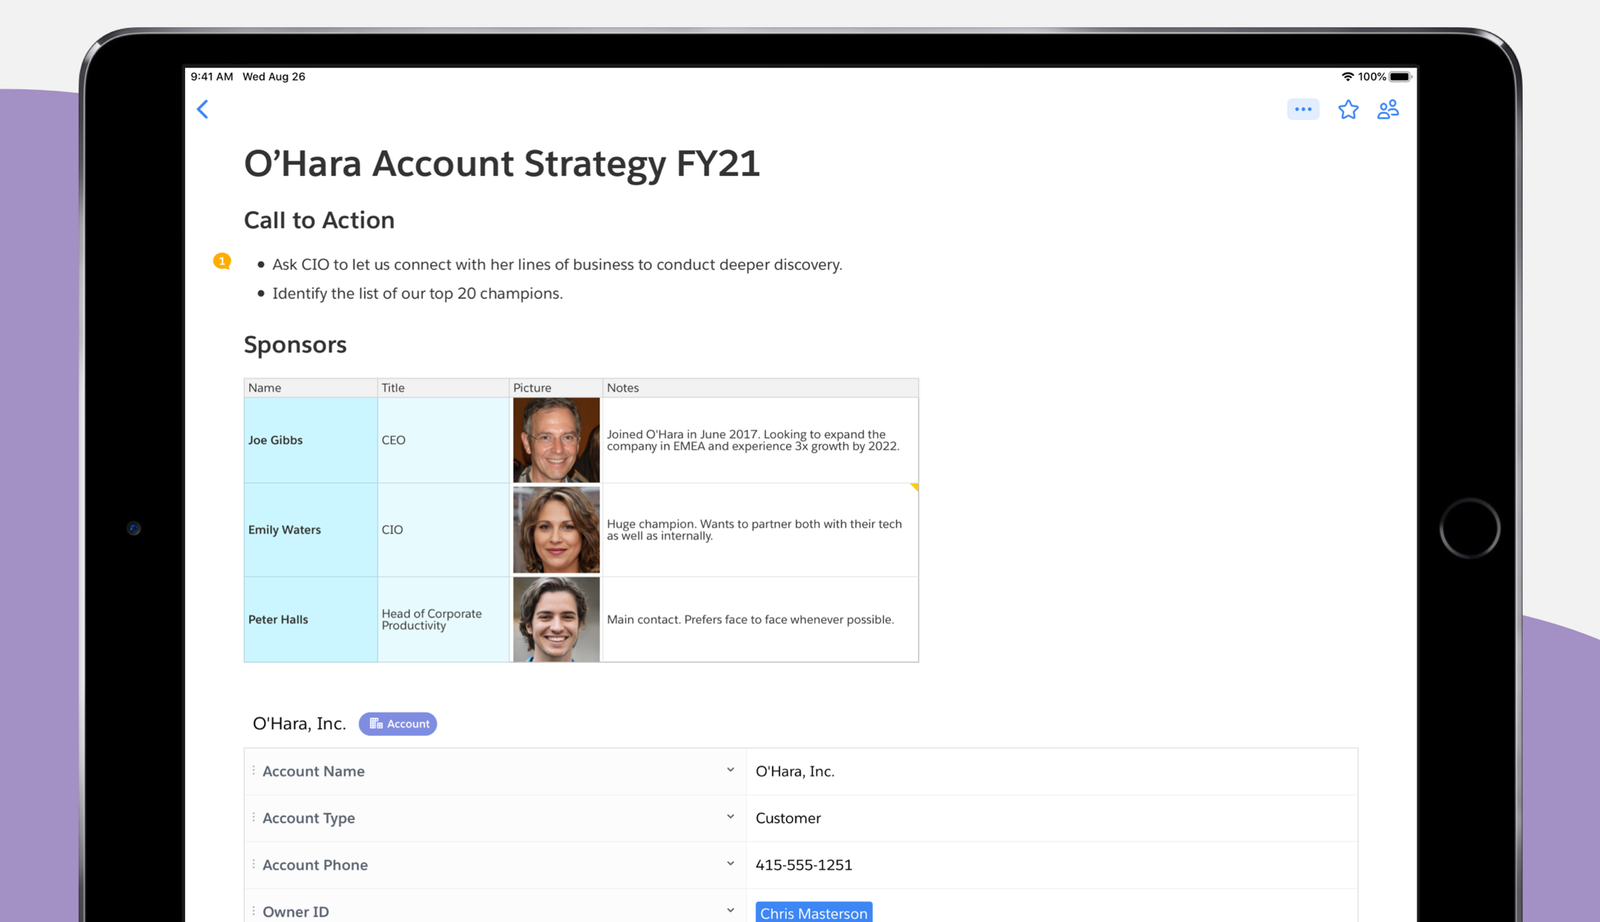Click the O'Hara, Inc. record heading
The image size is (1600, 922).
(x=299, y=724)
